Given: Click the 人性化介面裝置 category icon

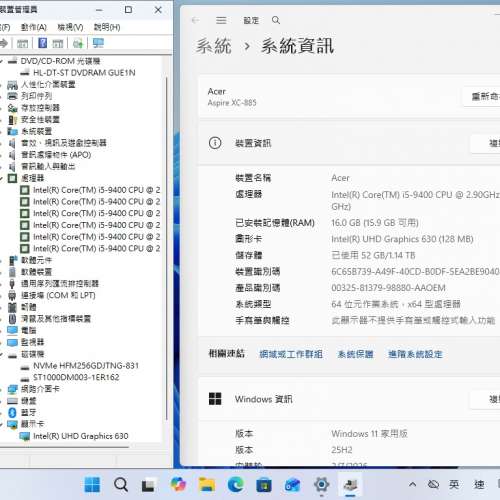Looking at the screenshot, I should click(12, 85).
